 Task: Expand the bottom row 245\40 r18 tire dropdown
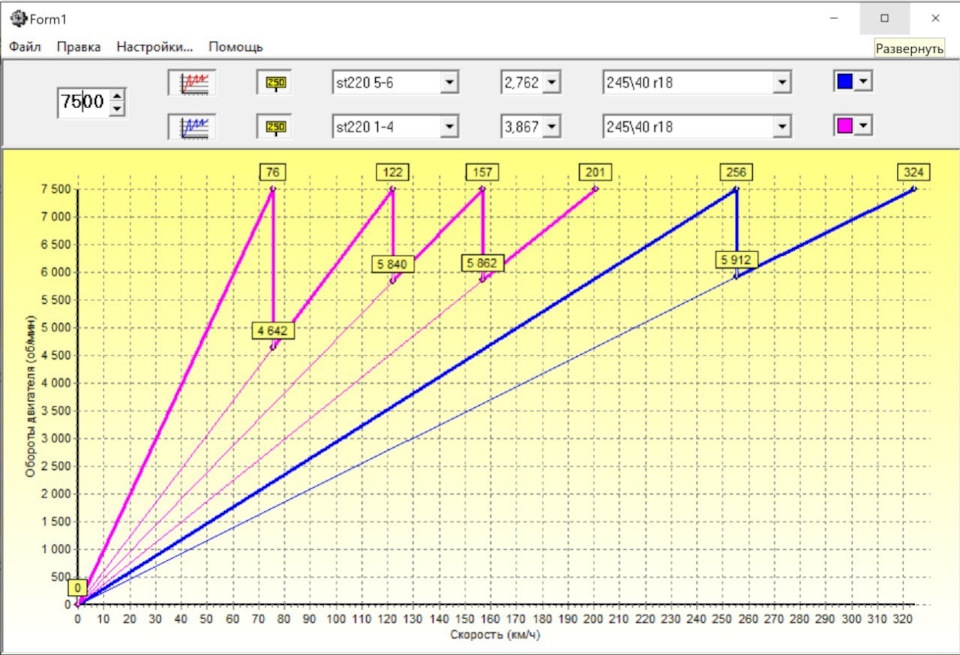coord(782,127)
